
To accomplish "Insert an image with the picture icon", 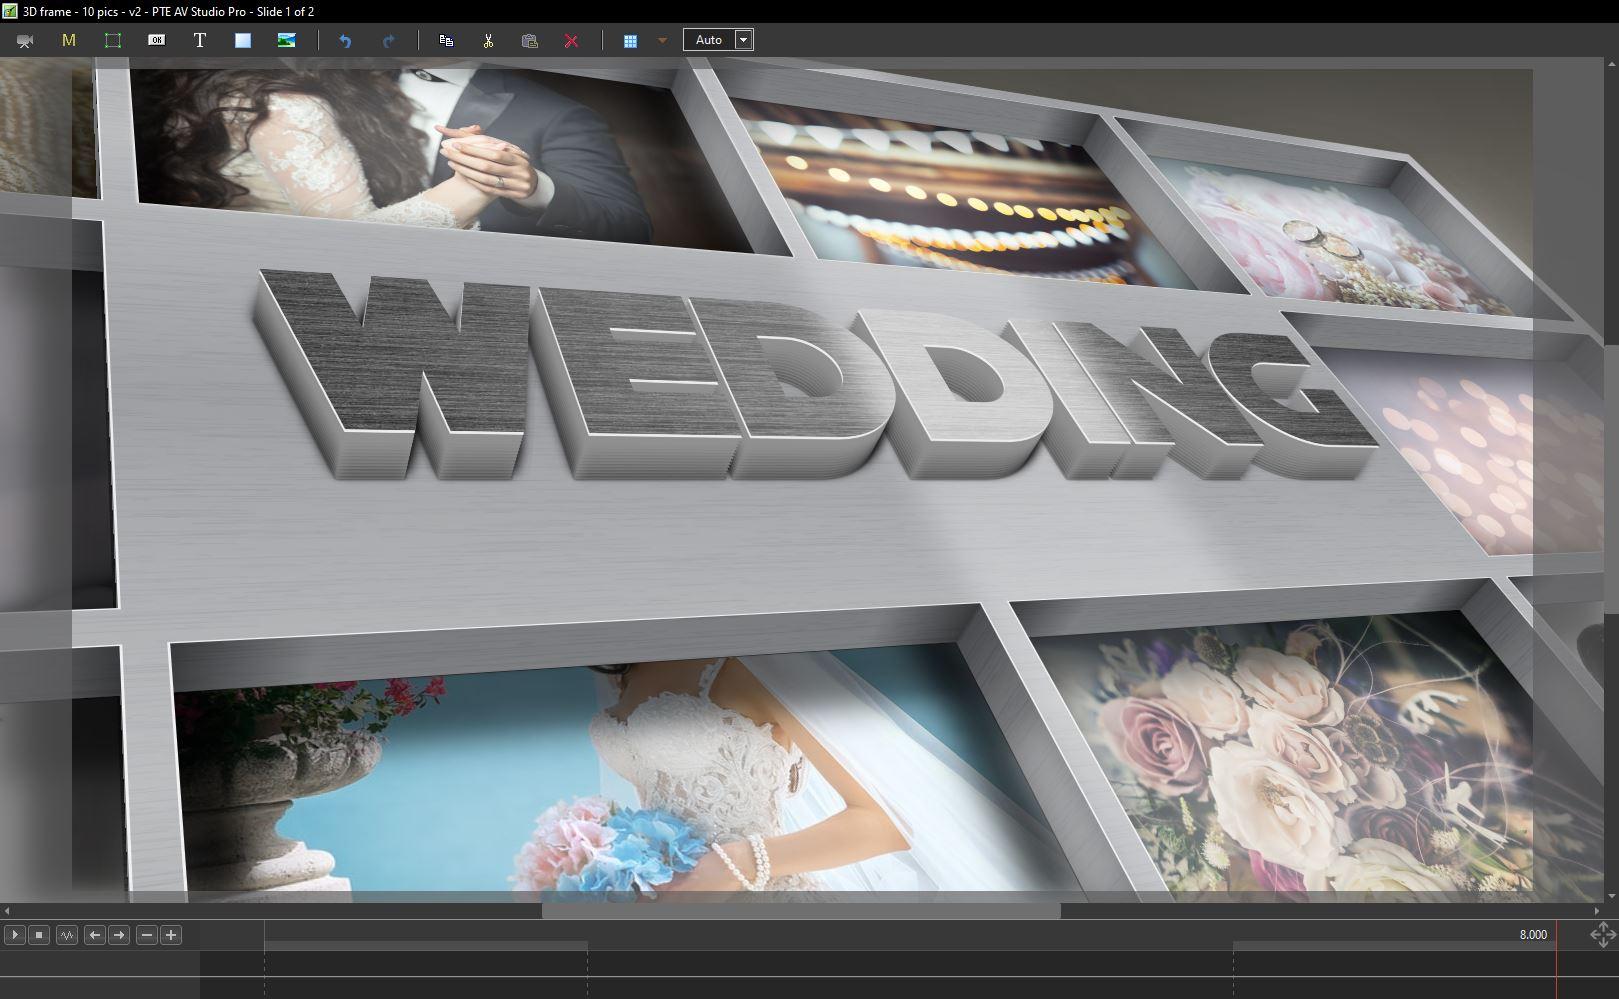I will (x=286, y=41).
